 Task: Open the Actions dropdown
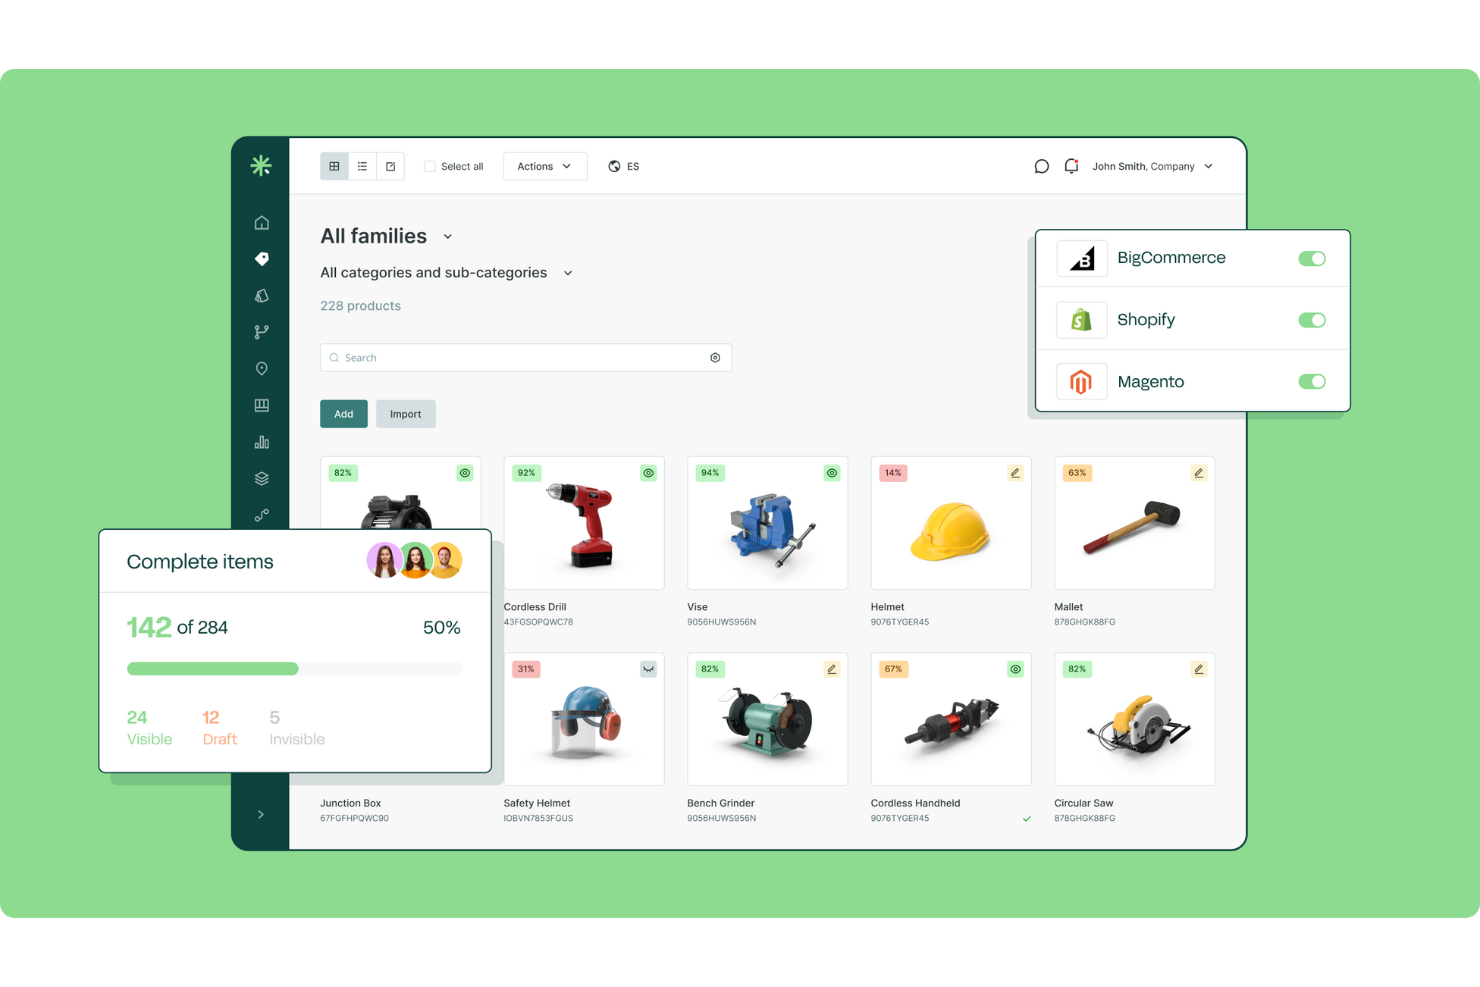(545, 166)
